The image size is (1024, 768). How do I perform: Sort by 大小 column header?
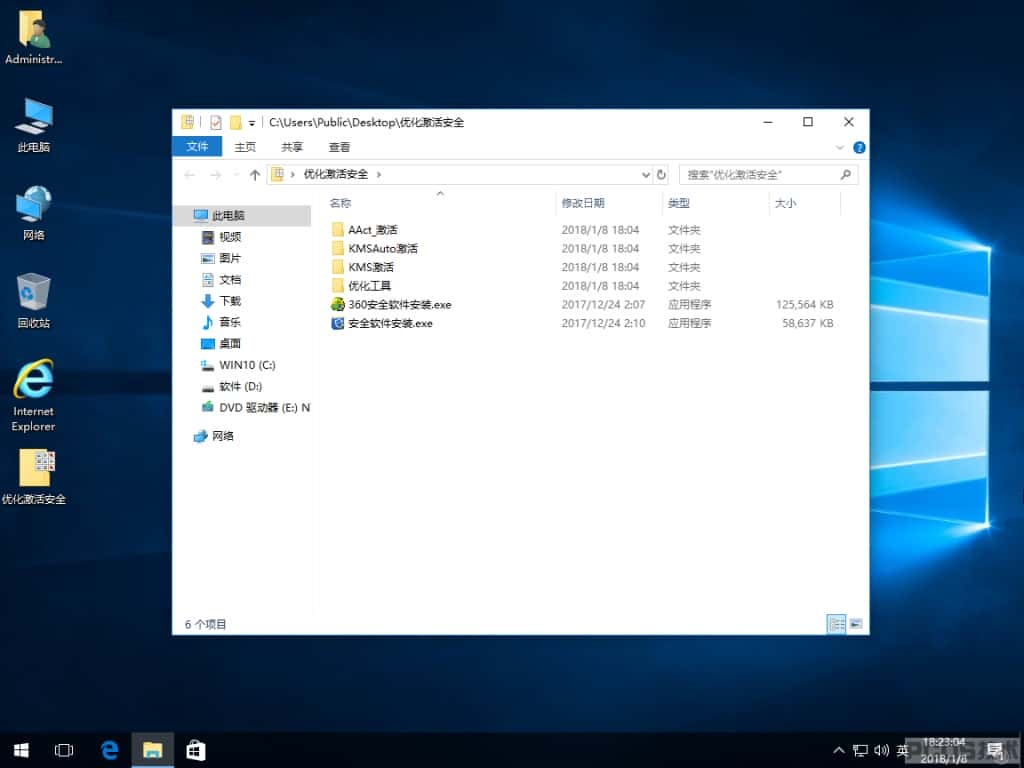click(x=805, y=203)
